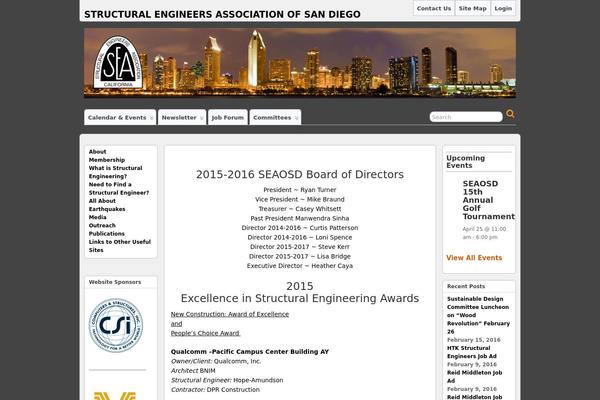Open Sustainable Design Committee Luncheon post
600x400 pixels.
click(478, 315)
